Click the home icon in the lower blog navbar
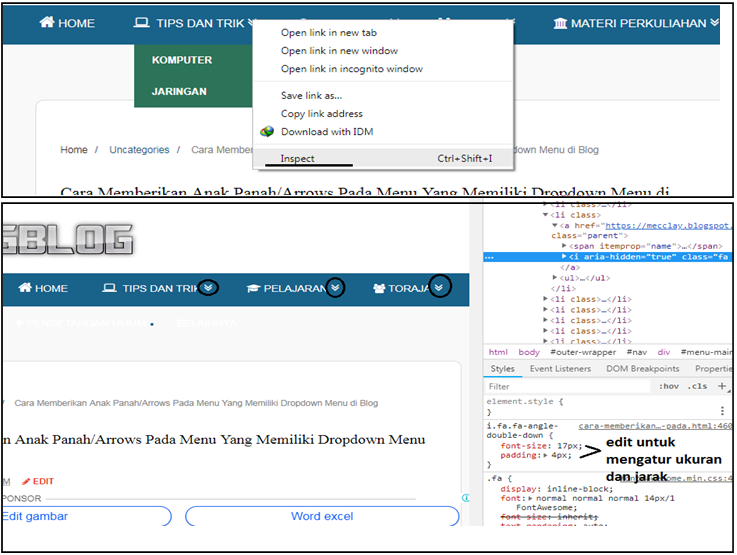 [25, 288]
